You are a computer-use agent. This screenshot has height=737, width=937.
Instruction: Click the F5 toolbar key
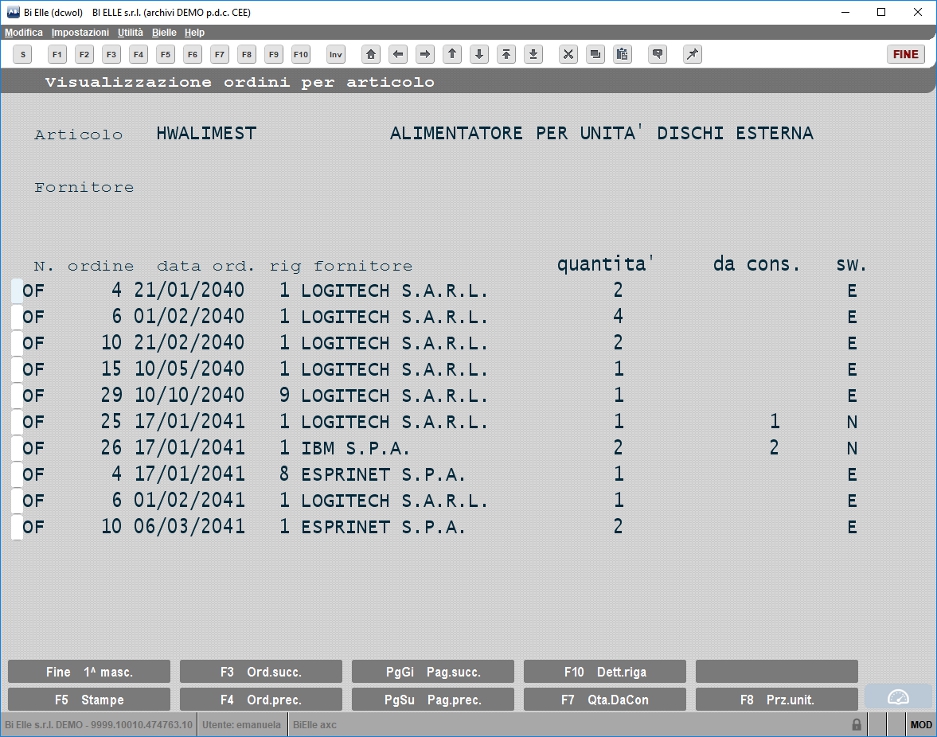[x=166, y=54]
